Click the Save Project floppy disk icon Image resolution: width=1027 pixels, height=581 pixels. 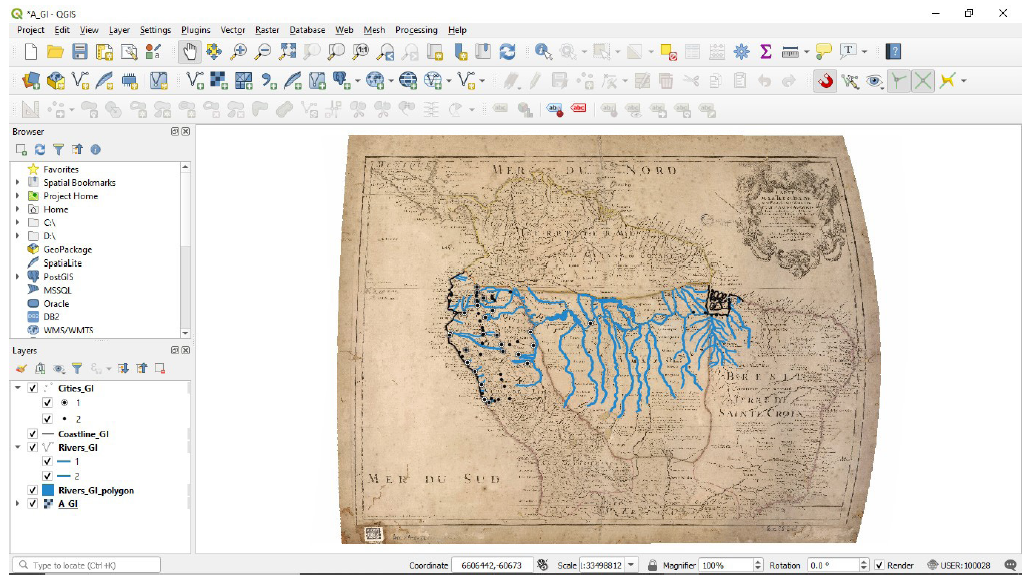[x=80, y=51]
